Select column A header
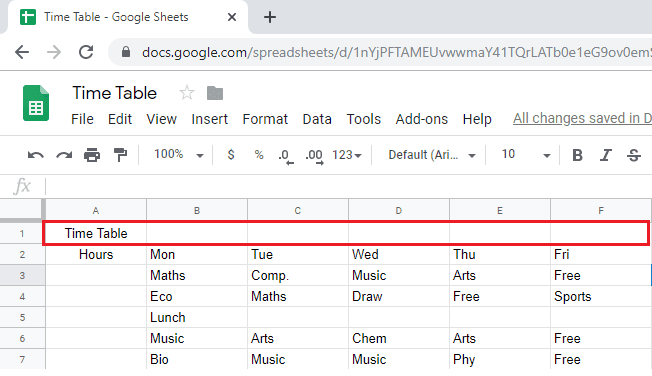The height and width of the screenshot is (376, 652). click(x=96, y=210)
